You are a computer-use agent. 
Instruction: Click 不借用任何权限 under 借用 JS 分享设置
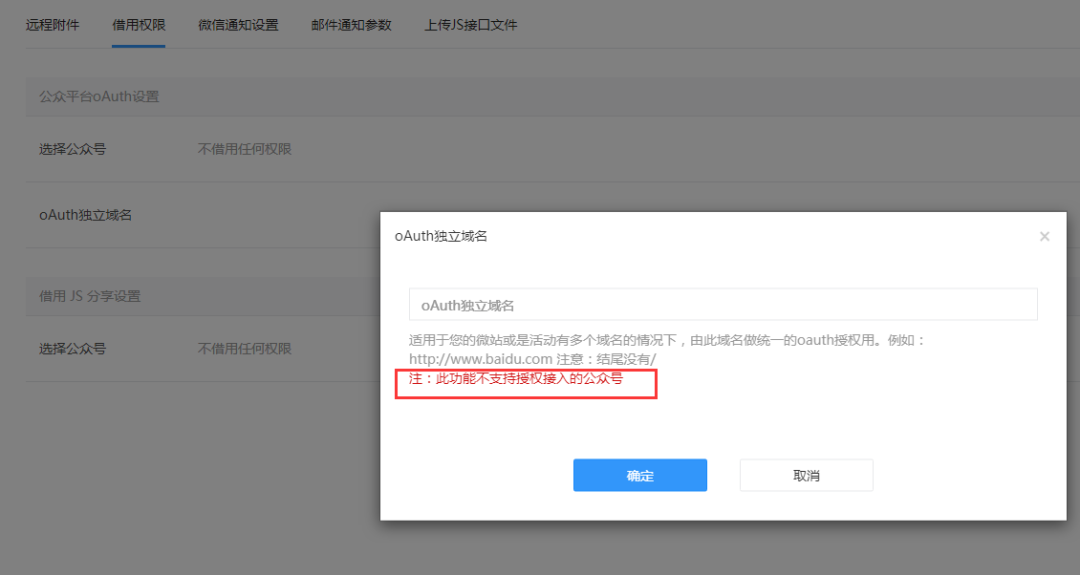[245, 349]
